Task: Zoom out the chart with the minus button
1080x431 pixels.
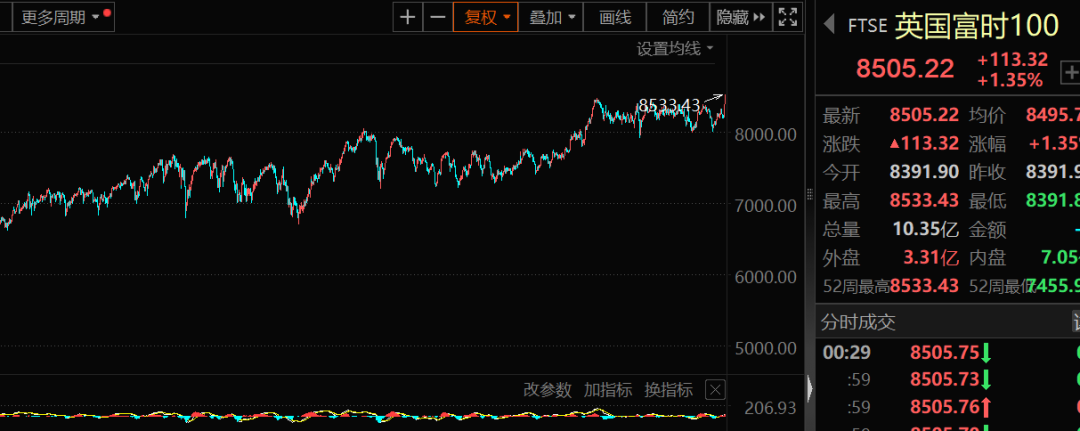Action: point(437,17)
